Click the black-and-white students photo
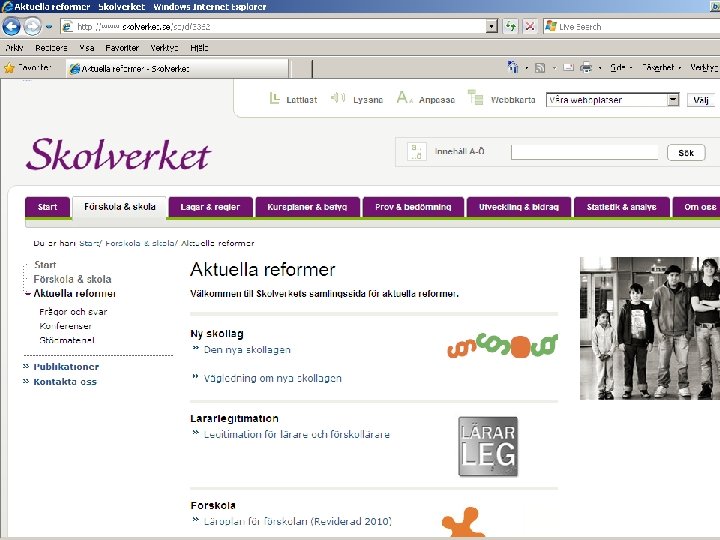Image resolution: width=720 pixels, height=540 pixels. click(650, 328)
